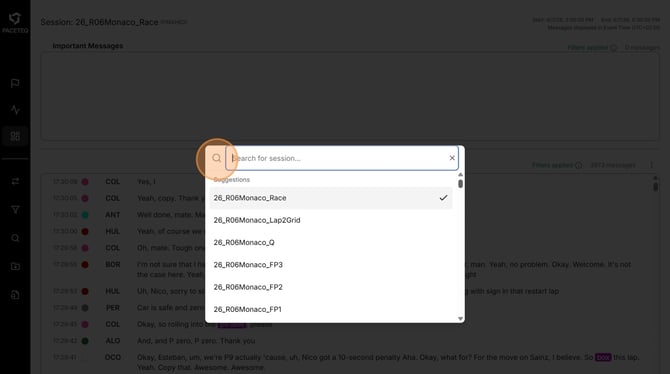
Task: Click the 'Session: 26_R06Monaco_Race' title
Action: [99, 22]
